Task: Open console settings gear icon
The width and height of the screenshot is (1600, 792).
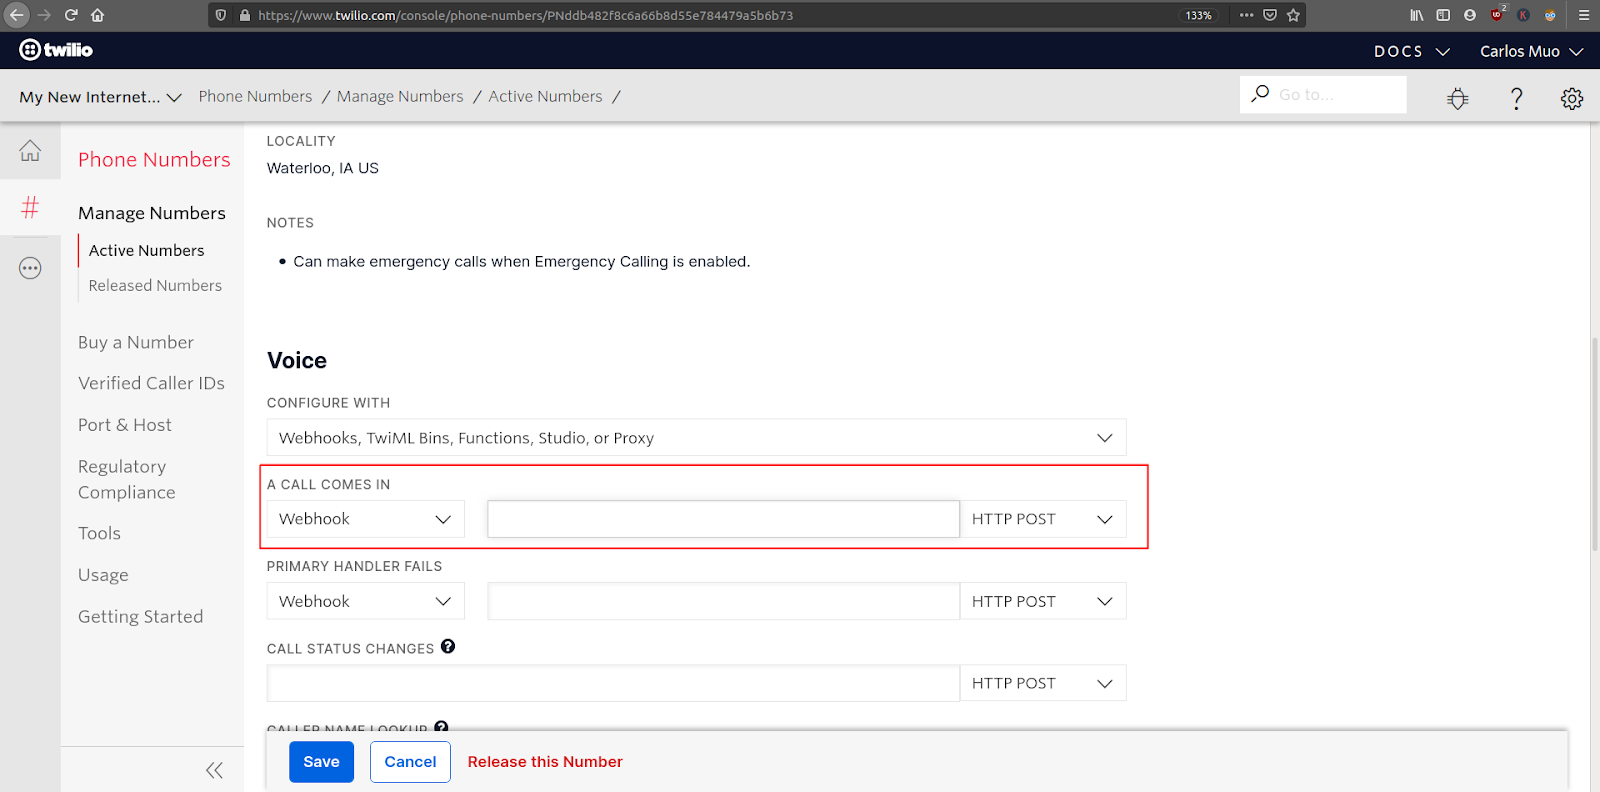Action: [1572, 98]
